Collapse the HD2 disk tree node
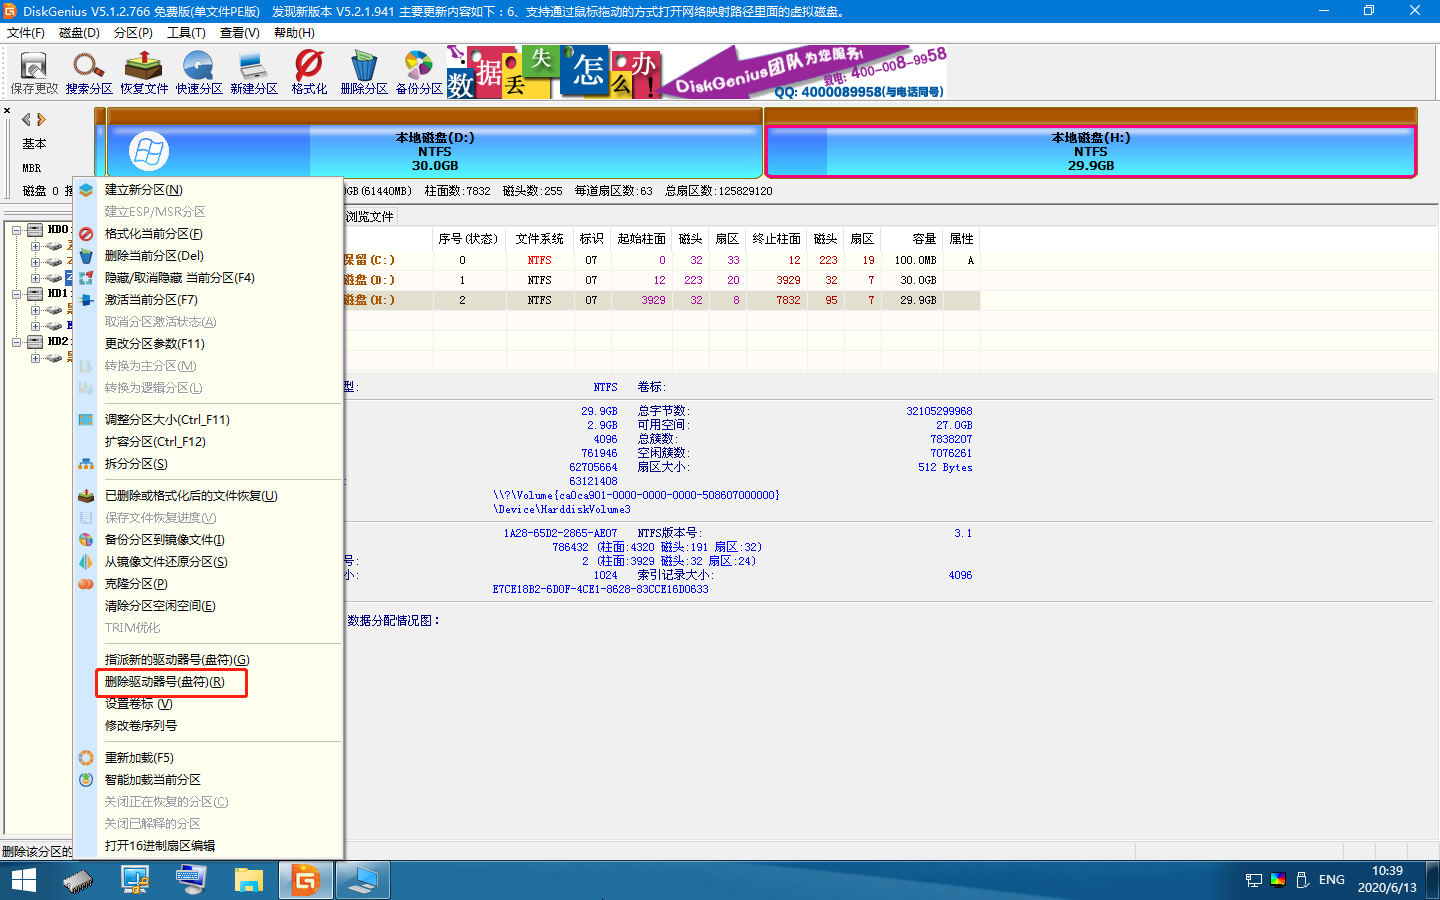The height and width of the screenshot is (900, 1440). [17, 342]
